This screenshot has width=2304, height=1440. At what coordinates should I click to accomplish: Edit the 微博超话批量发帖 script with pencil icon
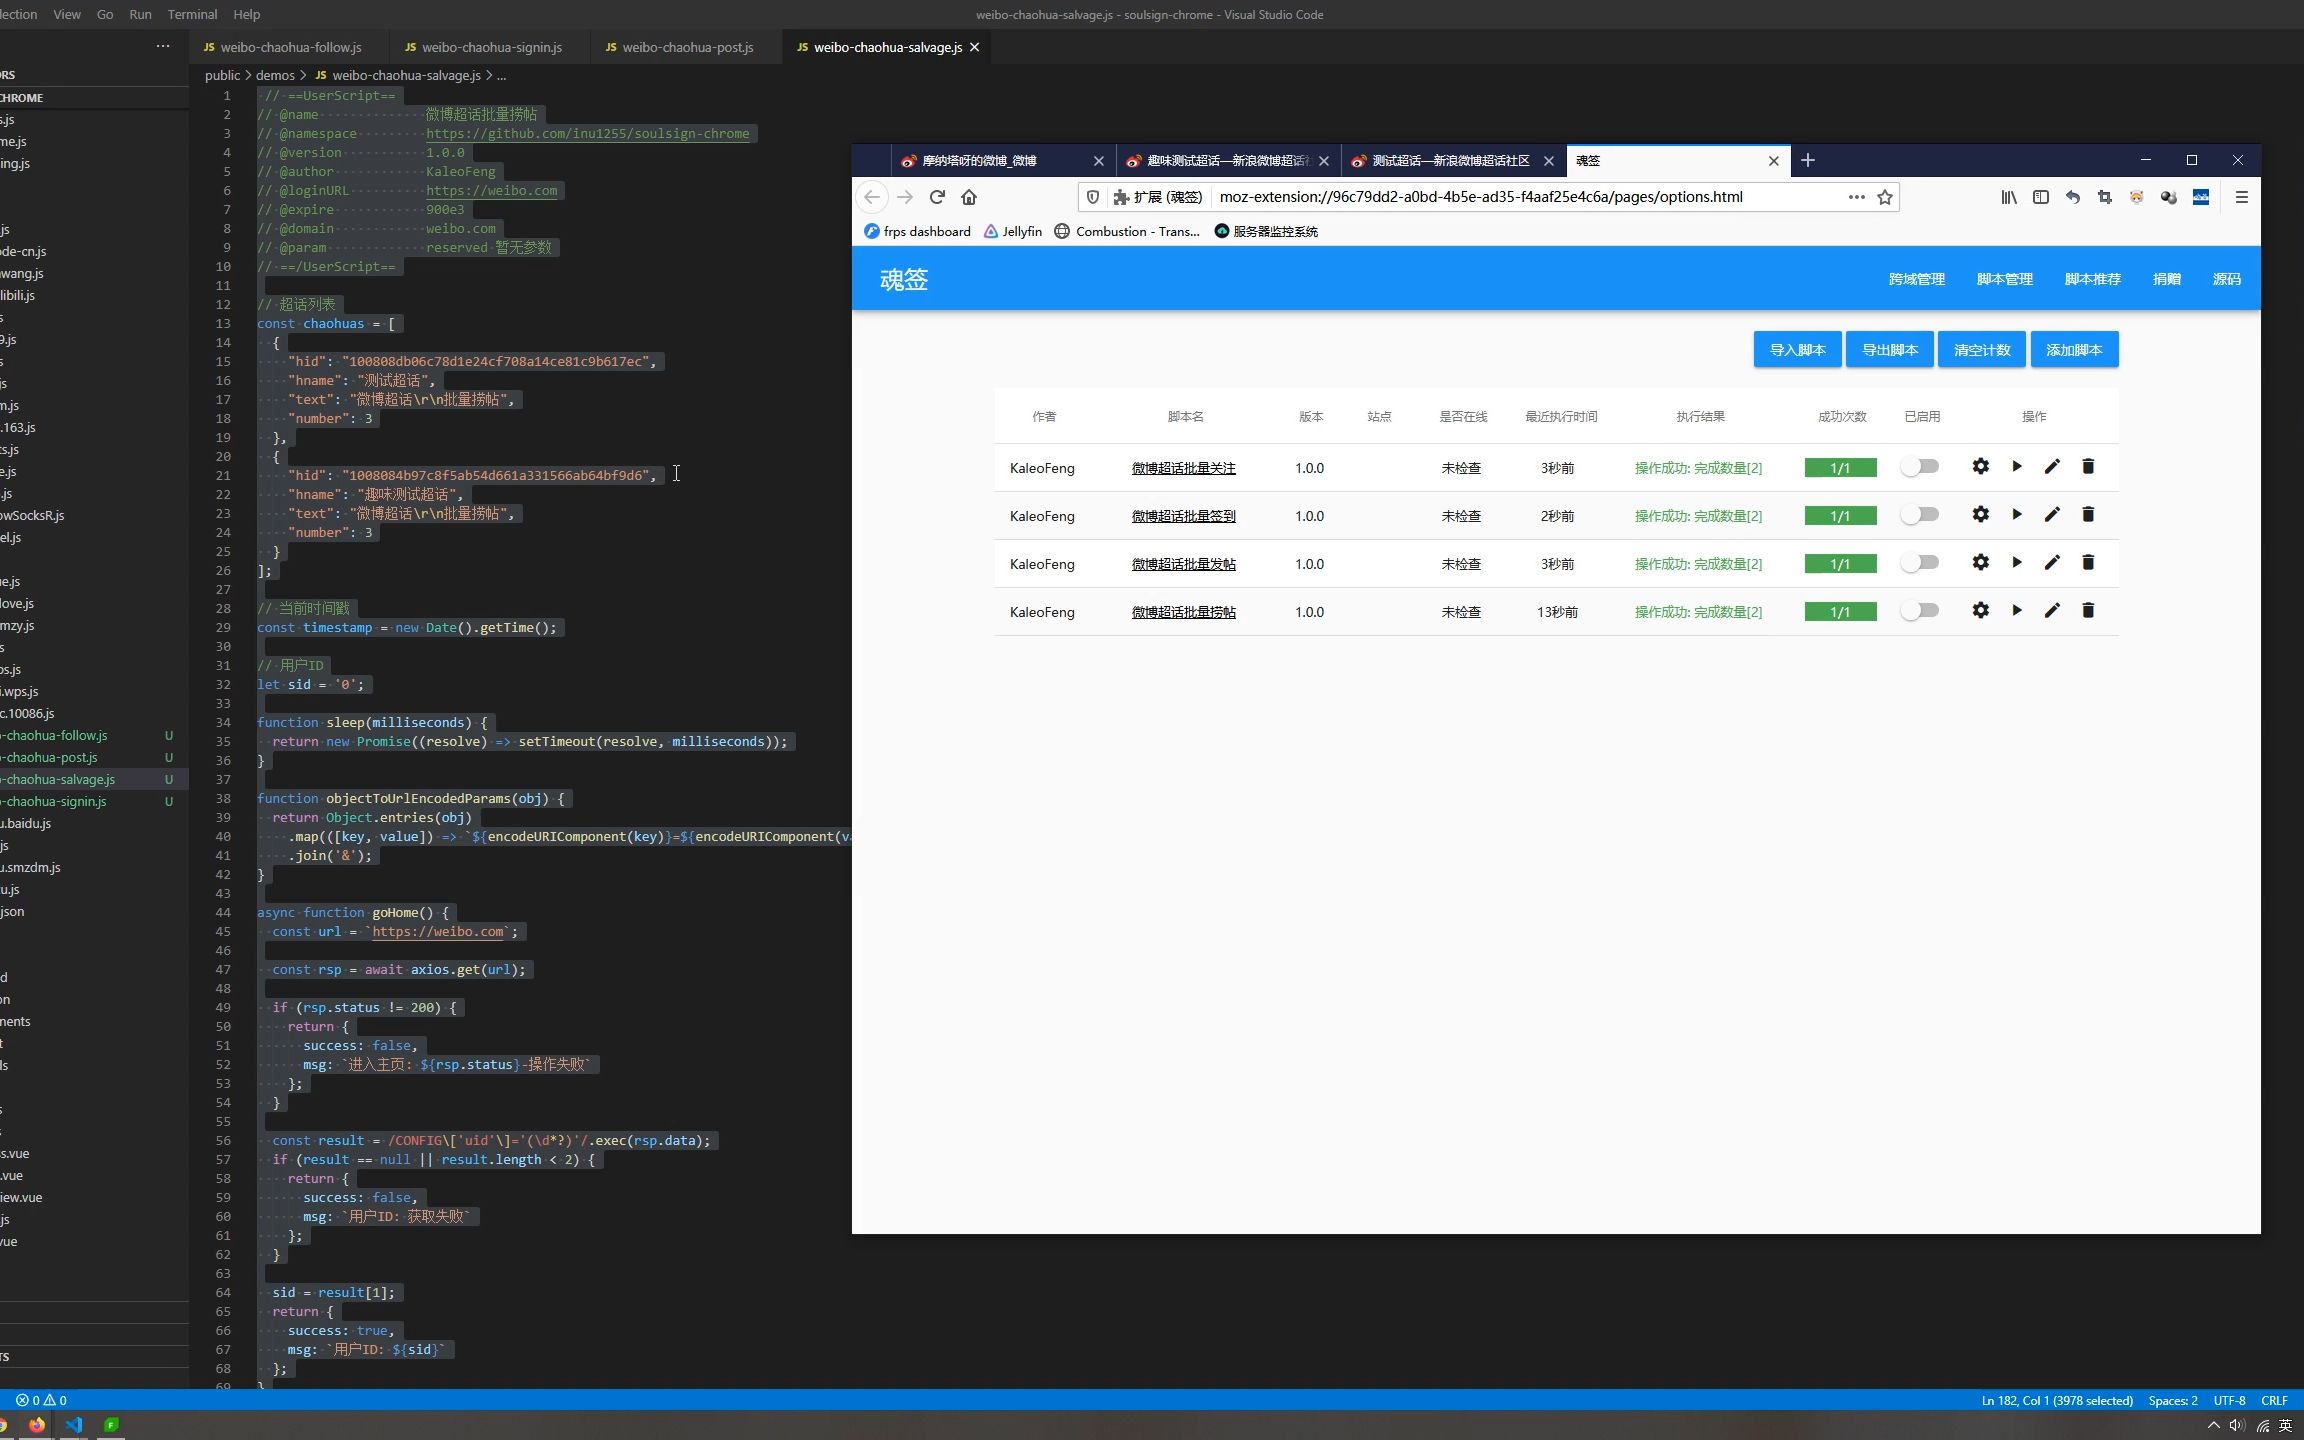[2052, 563]
